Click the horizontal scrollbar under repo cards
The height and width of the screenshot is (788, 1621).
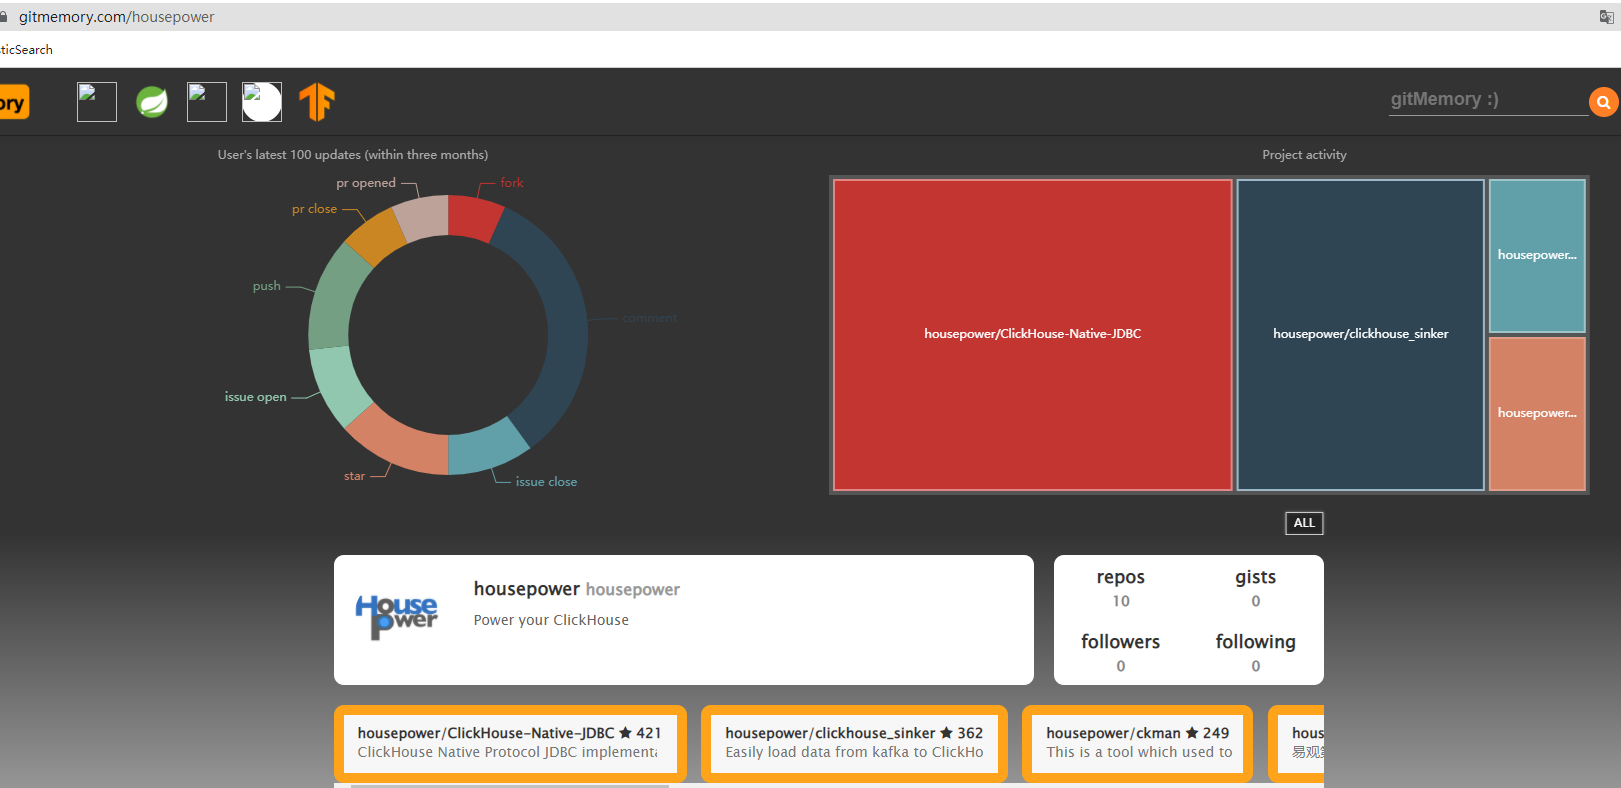510,786
